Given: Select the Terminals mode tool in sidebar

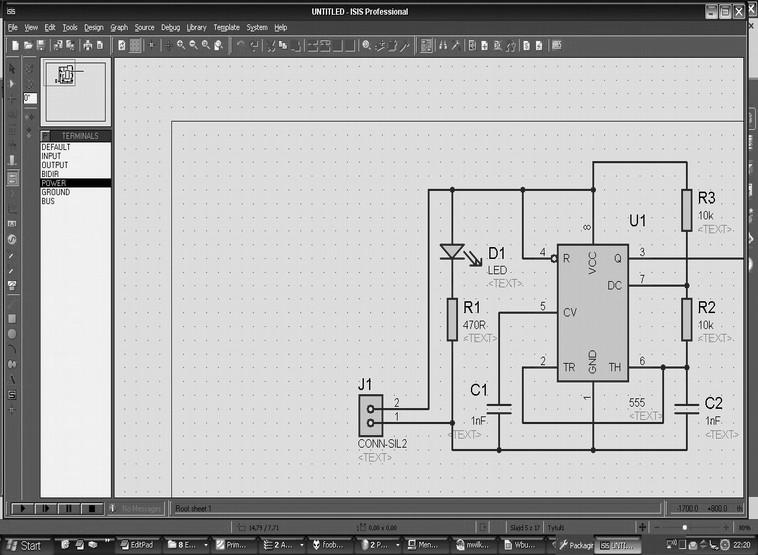Looking at the screenshot, I should coord(13,178).
